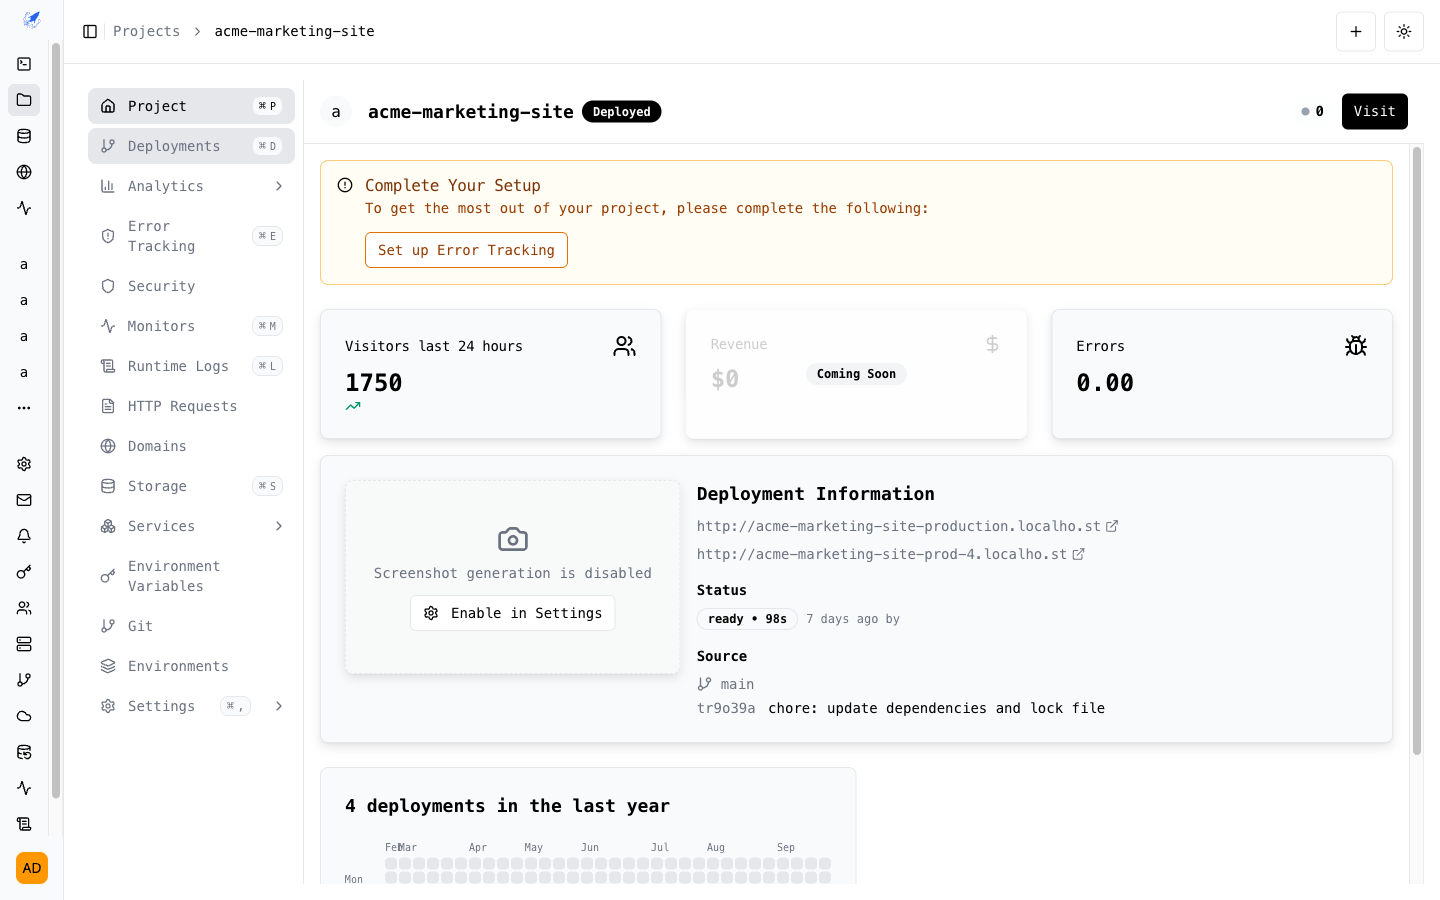Click the Visit button
The height and width of the screenshot is (900, 1440).
(1374, 111)
